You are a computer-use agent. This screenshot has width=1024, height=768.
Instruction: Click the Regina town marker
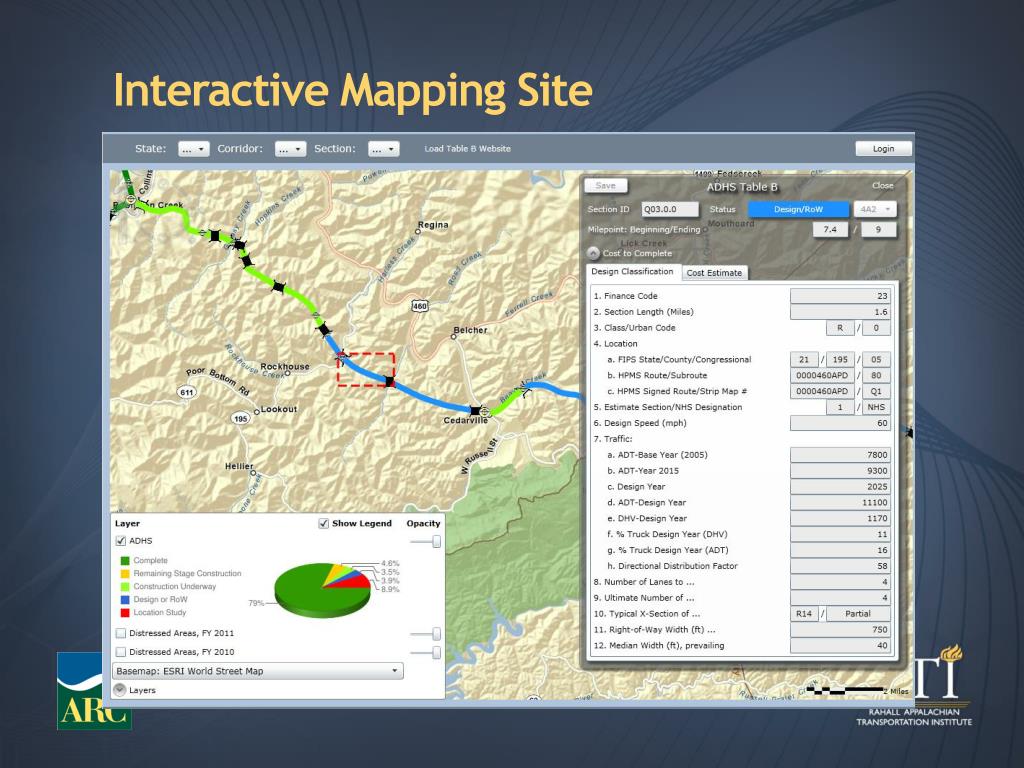pos(419,231)
